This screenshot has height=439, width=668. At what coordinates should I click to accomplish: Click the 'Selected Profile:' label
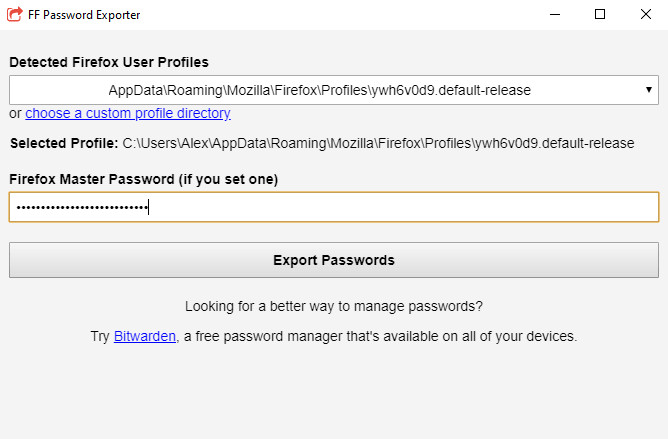point(64,143)
